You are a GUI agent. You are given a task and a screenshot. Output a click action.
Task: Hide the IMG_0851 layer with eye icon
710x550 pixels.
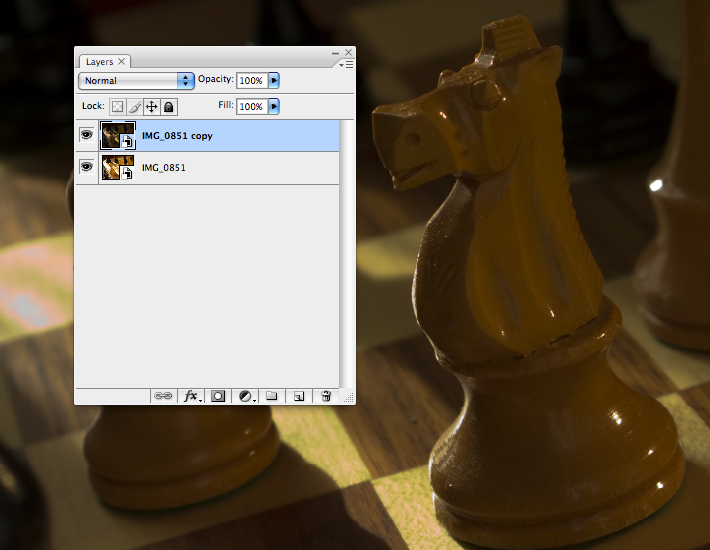[86, 167]
